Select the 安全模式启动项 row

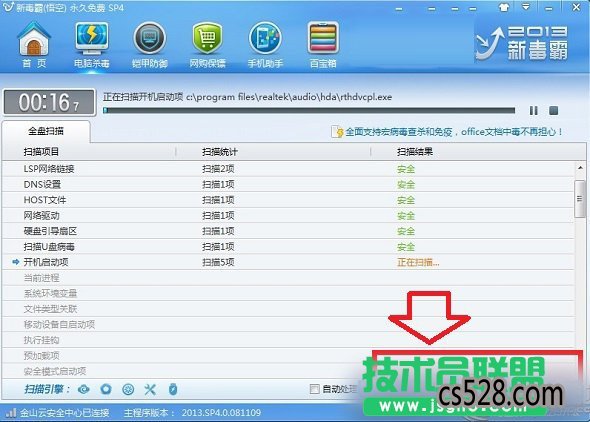click(288, 372)
